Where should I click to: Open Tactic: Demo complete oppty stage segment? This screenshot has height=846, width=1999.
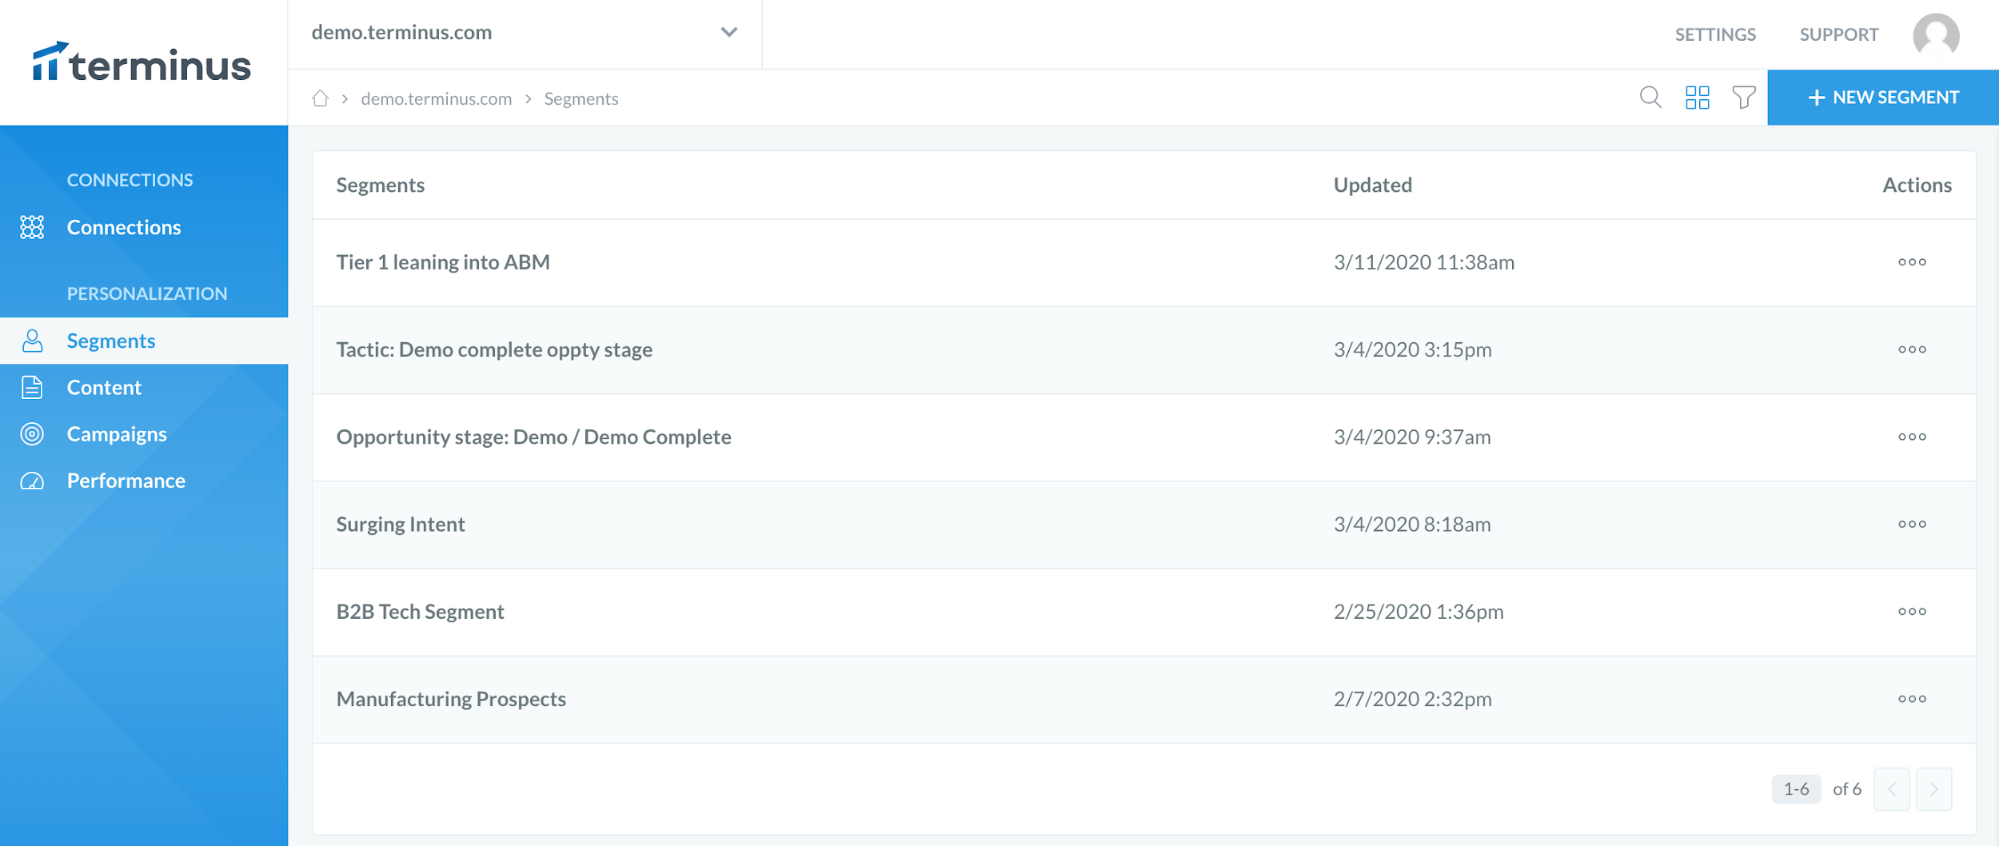tap(494, 349)
